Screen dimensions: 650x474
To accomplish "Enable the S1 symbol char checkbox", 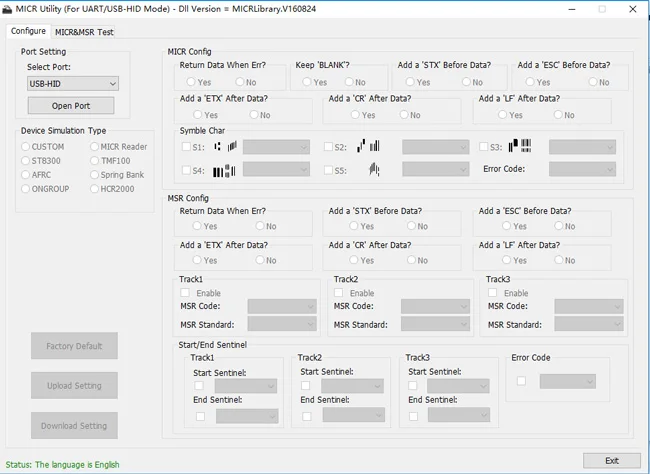I will (186, 147).
